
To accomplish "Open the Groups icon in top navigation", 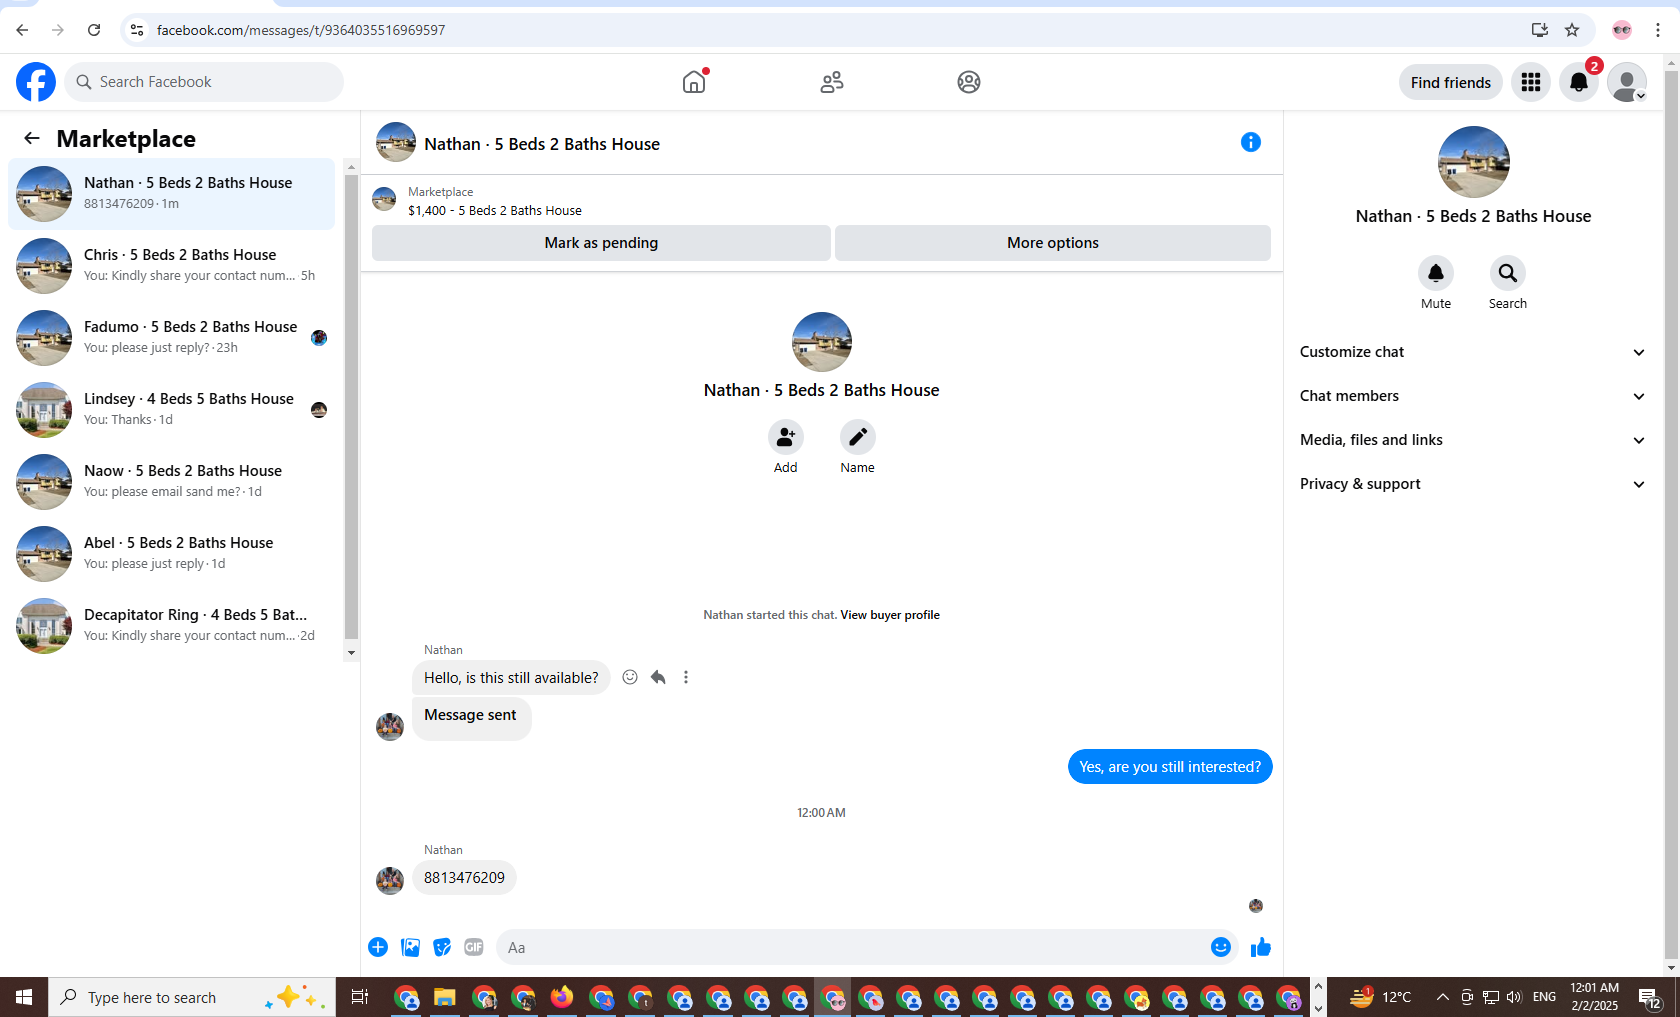I will [969, 82].
